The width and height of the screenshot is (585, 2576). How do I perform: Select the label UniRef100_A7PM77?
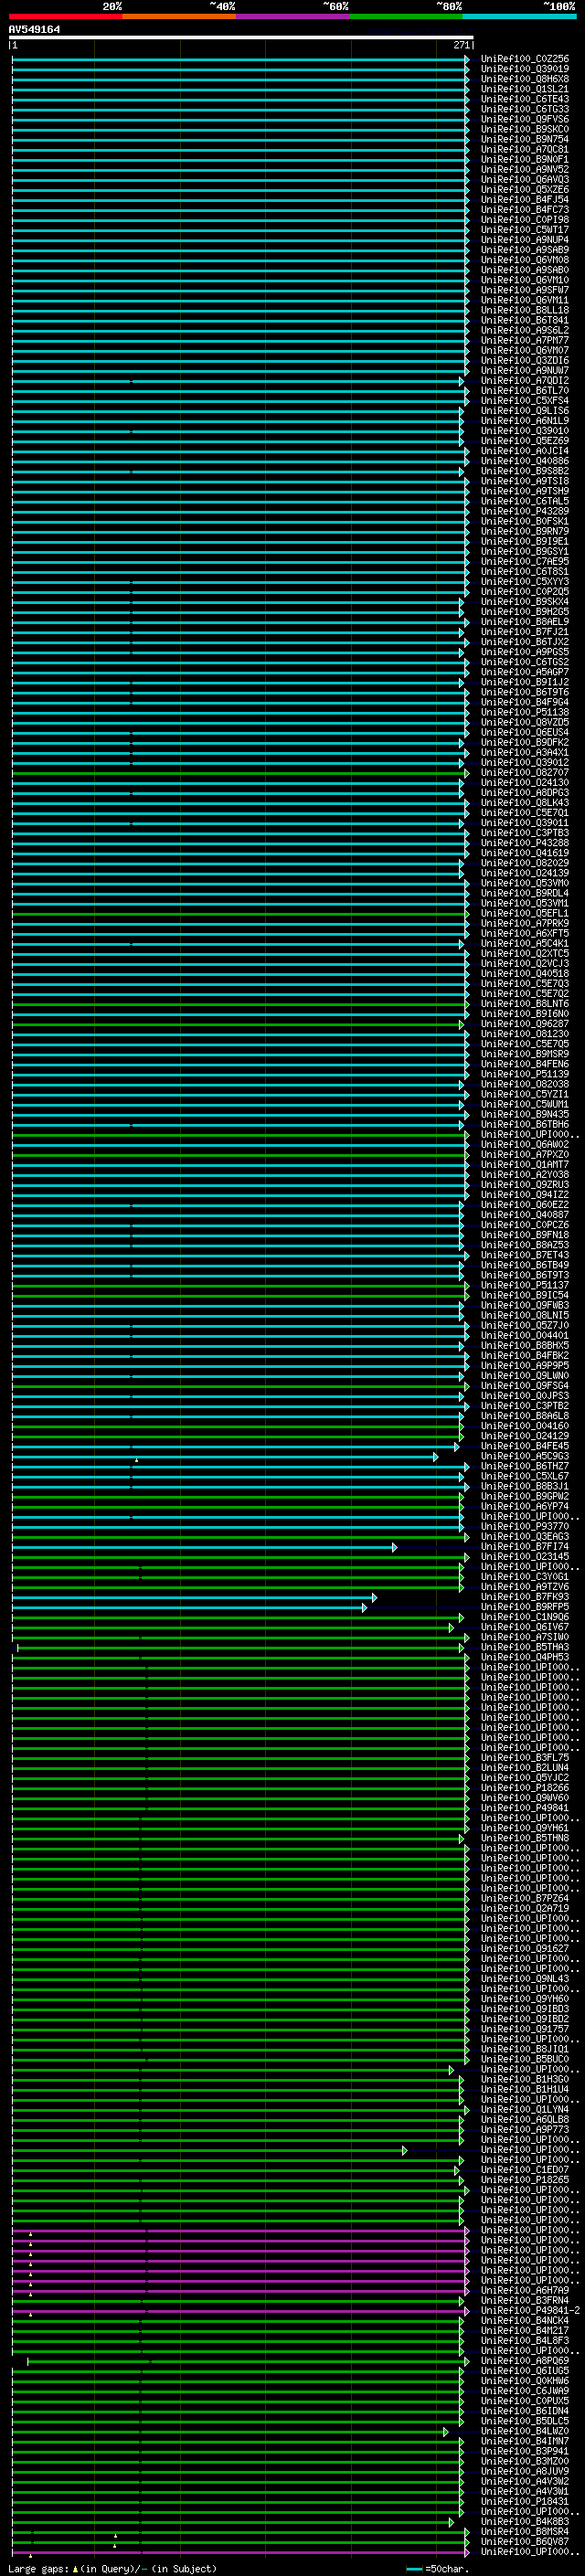coord(524,340)
